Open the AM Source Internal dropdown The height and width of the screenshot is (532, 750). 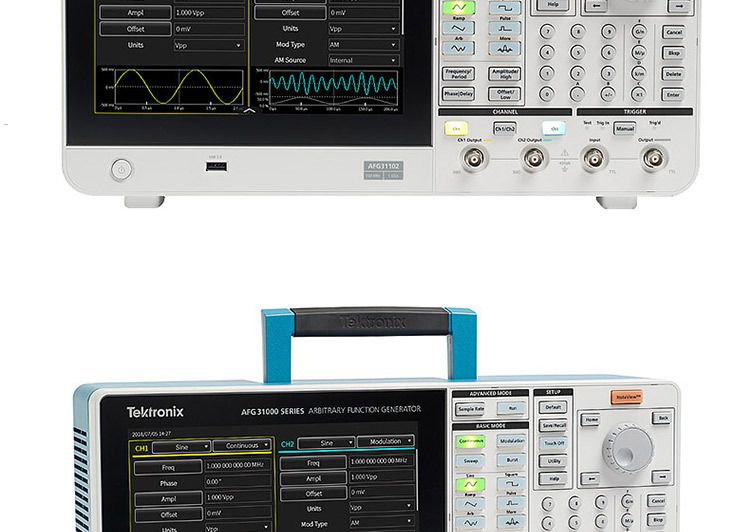coord(364,60)
